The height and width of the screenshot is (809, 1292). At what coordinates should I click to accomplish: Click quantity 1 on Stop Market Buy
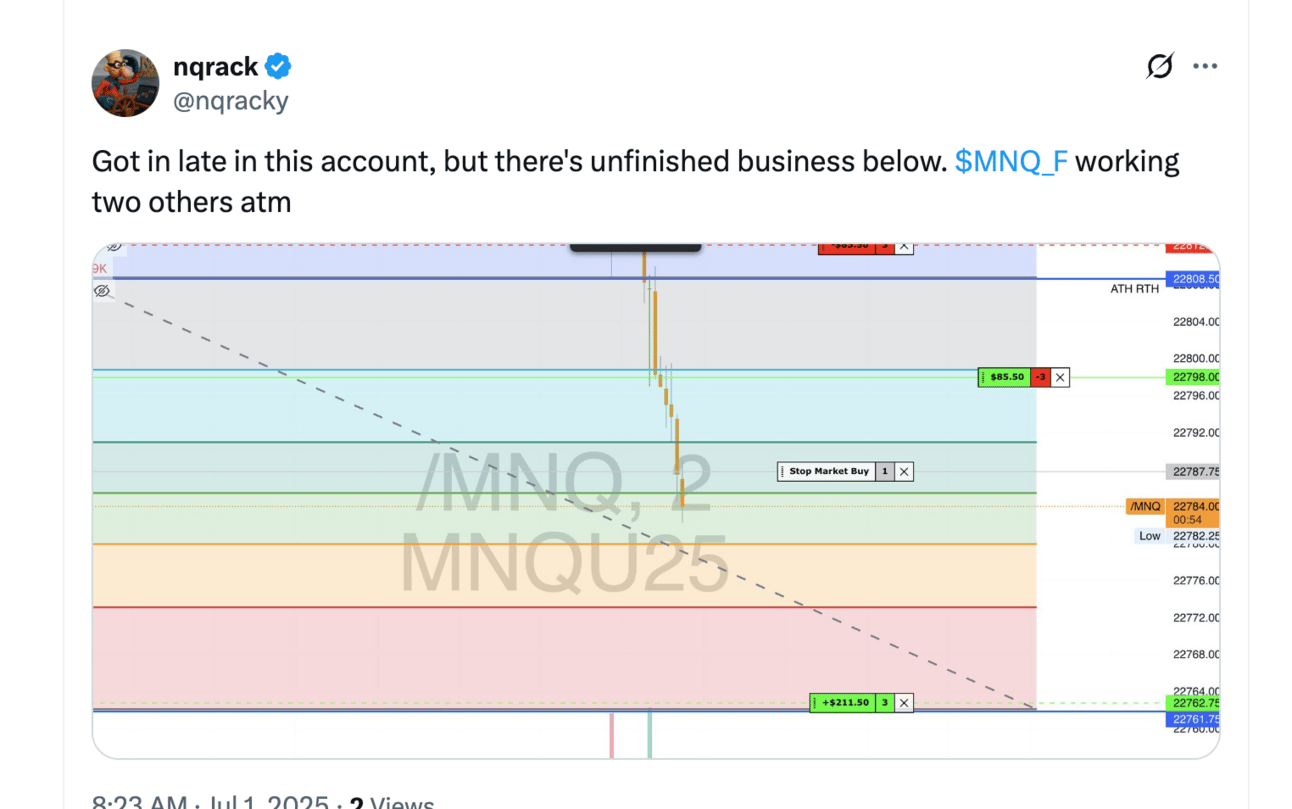[884, 472]
